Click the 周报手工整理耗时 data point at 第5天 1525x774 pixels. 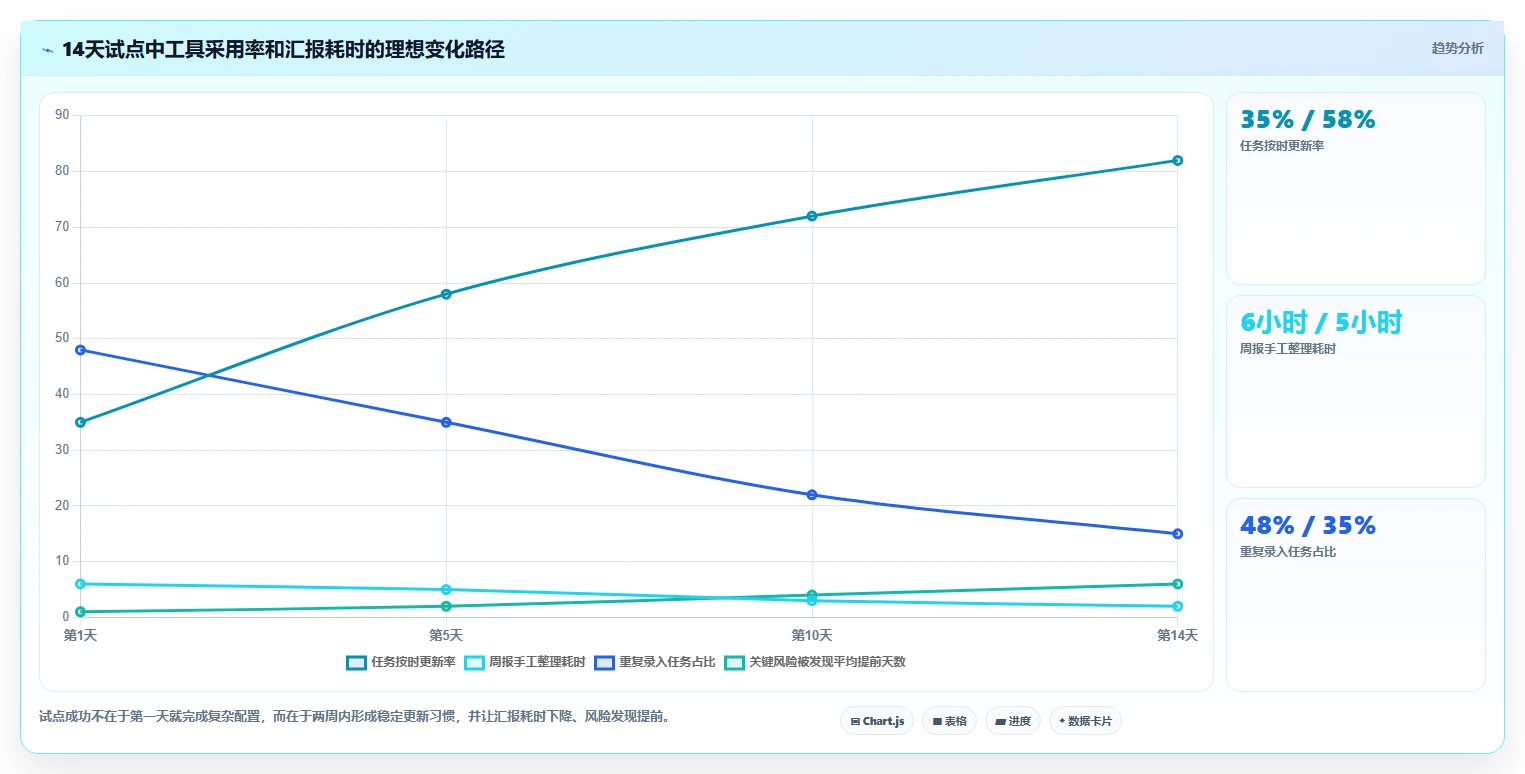[446, 590]
